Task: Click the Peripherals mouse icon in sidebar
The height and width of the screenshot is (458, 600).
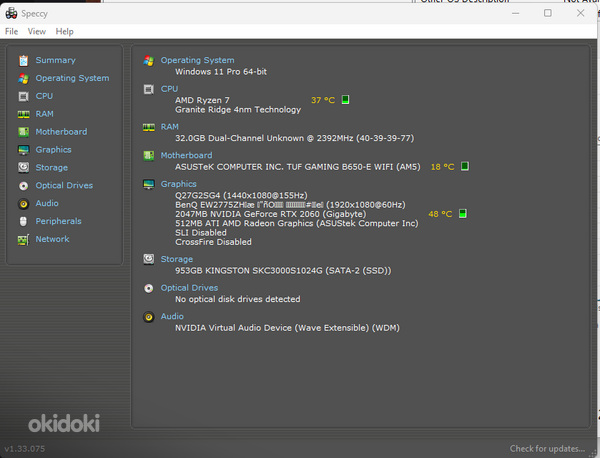Action: [x=23, y=221]
